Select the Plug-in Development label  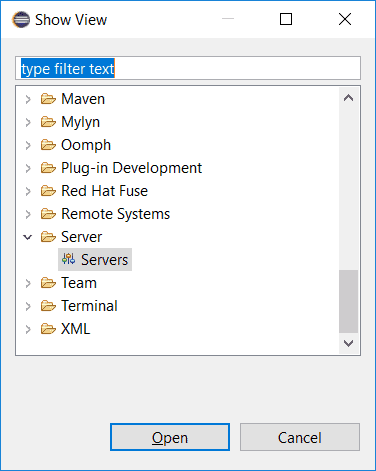click(132, 168)
